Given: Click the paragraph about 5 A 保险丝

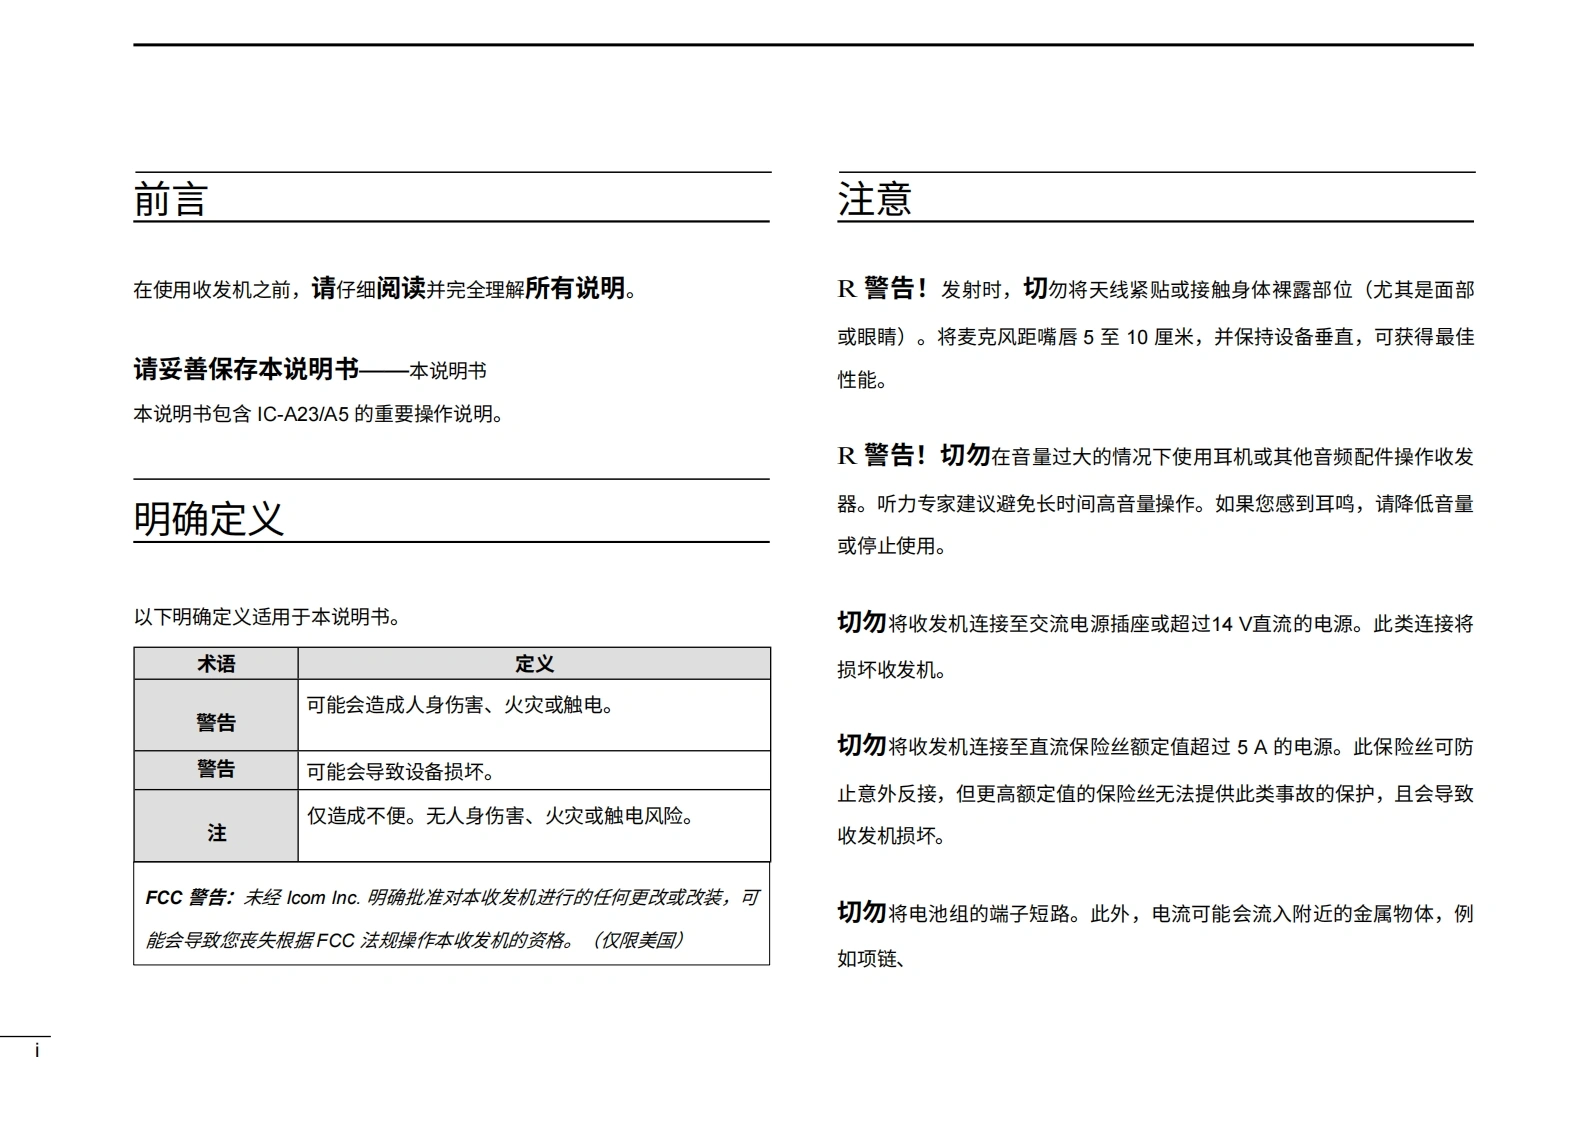Looking at the screenshot, I should pyautogui.click(x=1155, y=791).
